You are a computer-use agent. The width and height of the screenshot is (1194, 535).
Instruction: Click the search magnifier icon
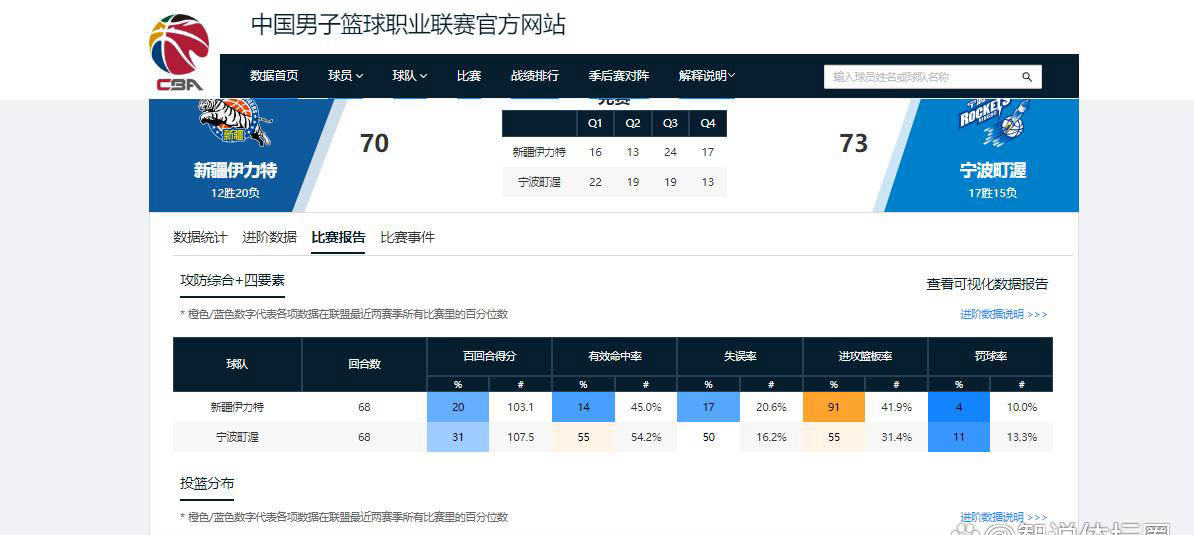point(1026,77)
